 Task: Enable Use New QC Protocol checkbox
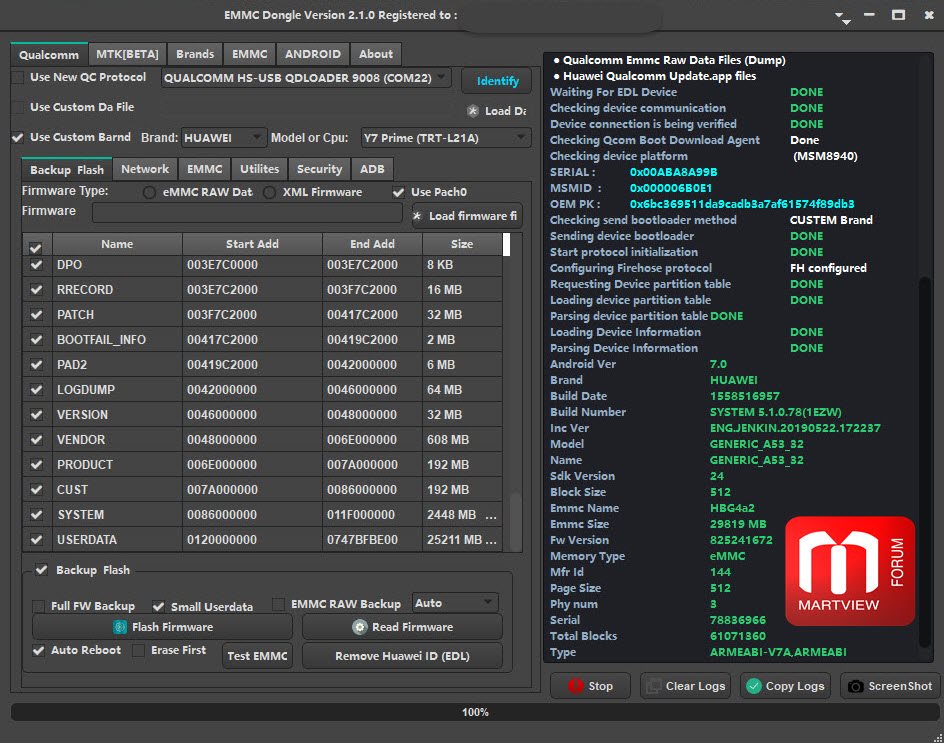click(x=19, y=77)
